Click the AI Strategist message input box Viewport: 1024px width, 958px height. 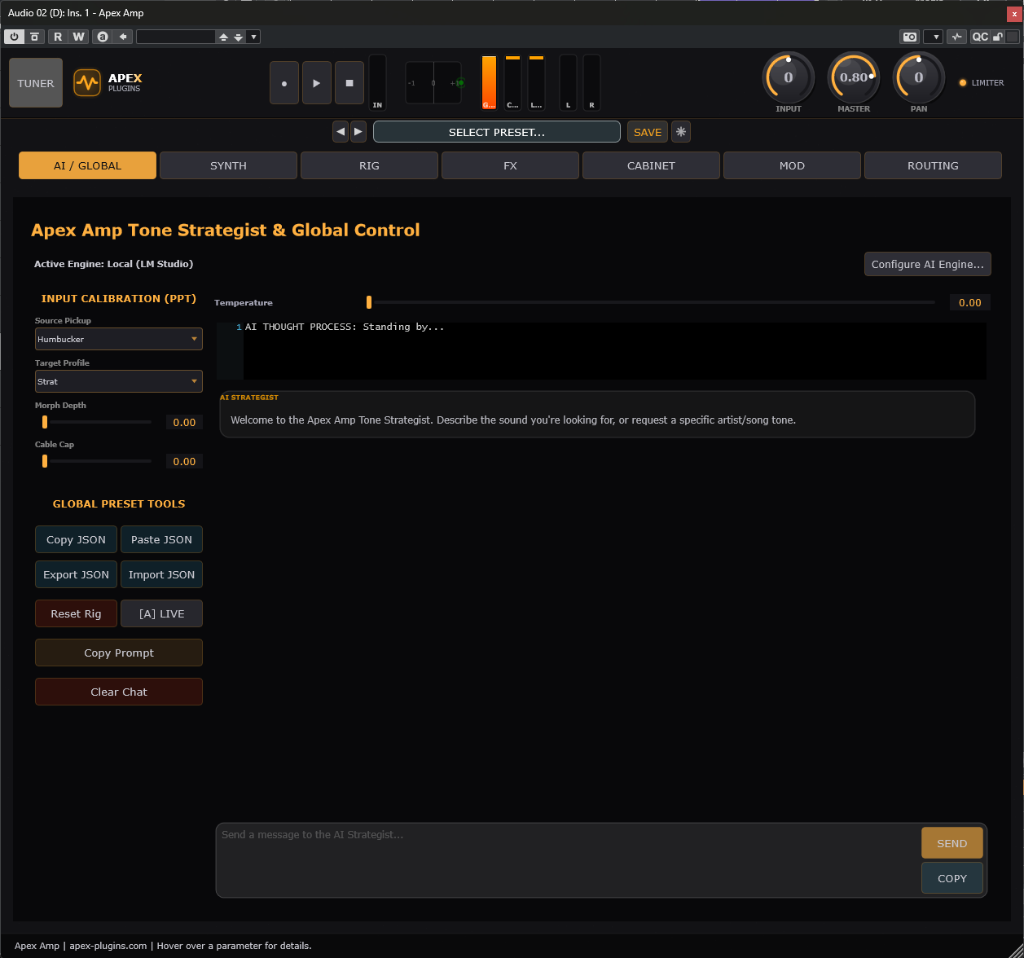coord(568,859)
